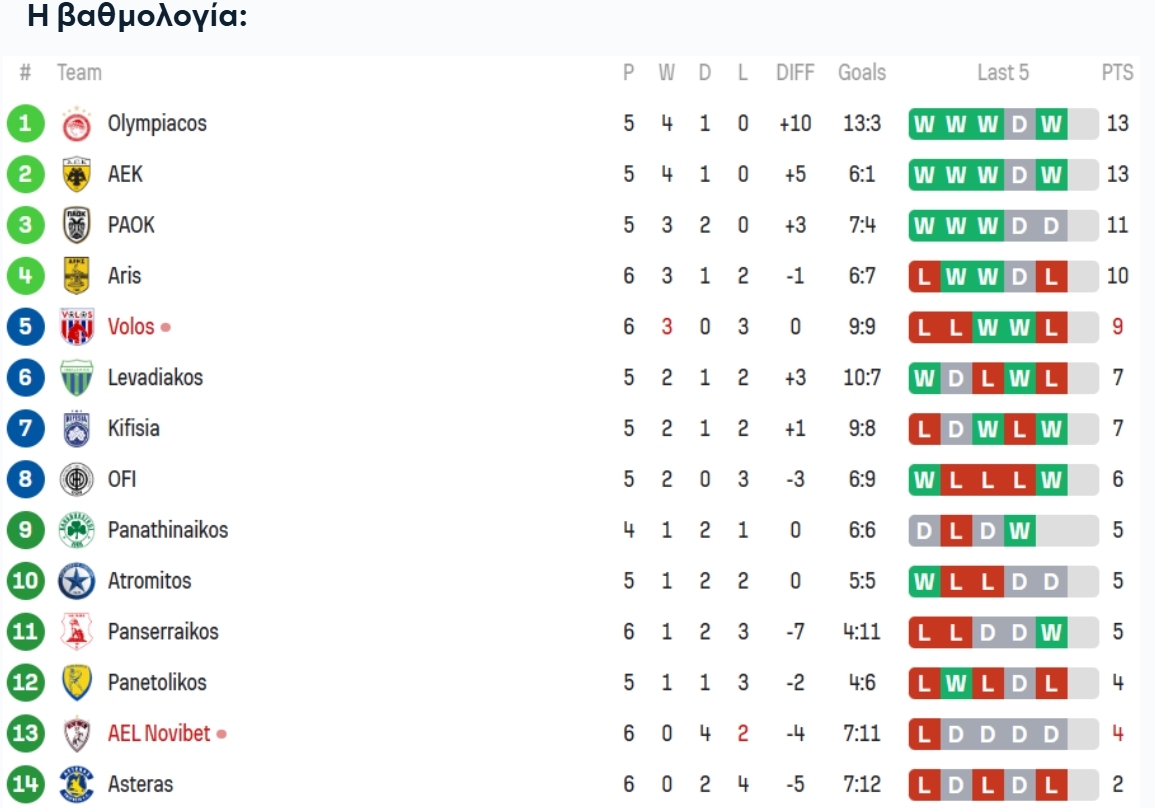Click the AEK team logo

77,175
